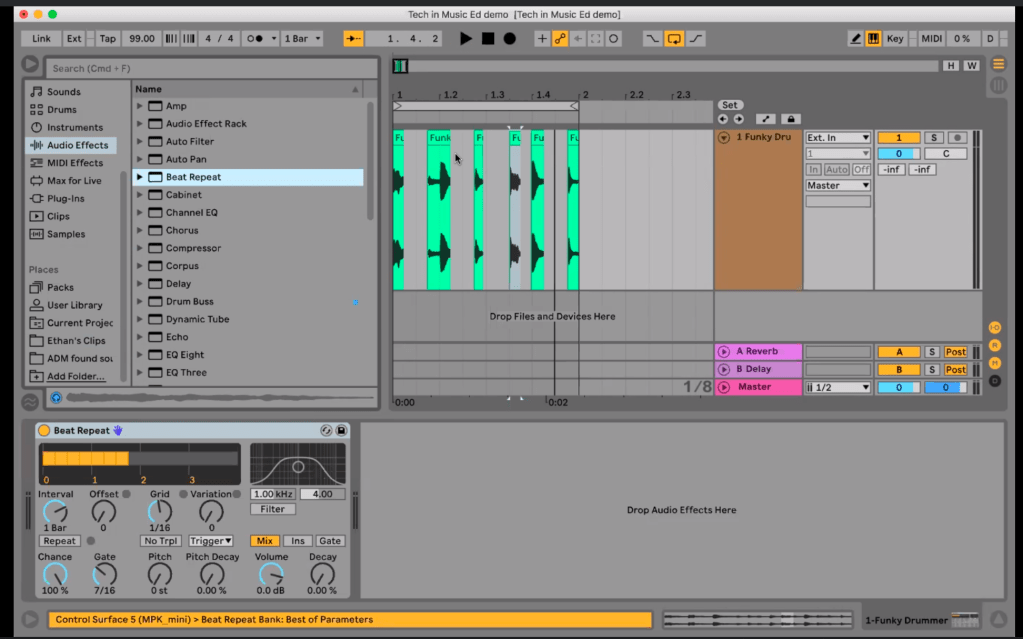The height and width of the screenshot is (639, 1023).
Task: Solo the 1 Funky Drummer track
Action: click(x=932, y=138)
